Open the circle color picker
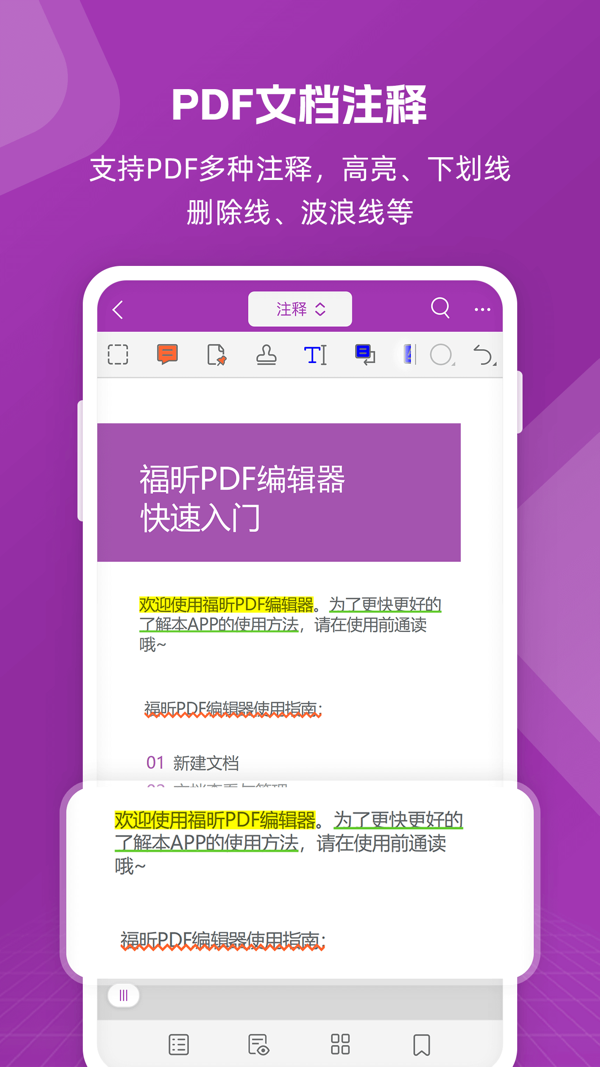This screenshot has height=1067, width=600. click(442, 355)
